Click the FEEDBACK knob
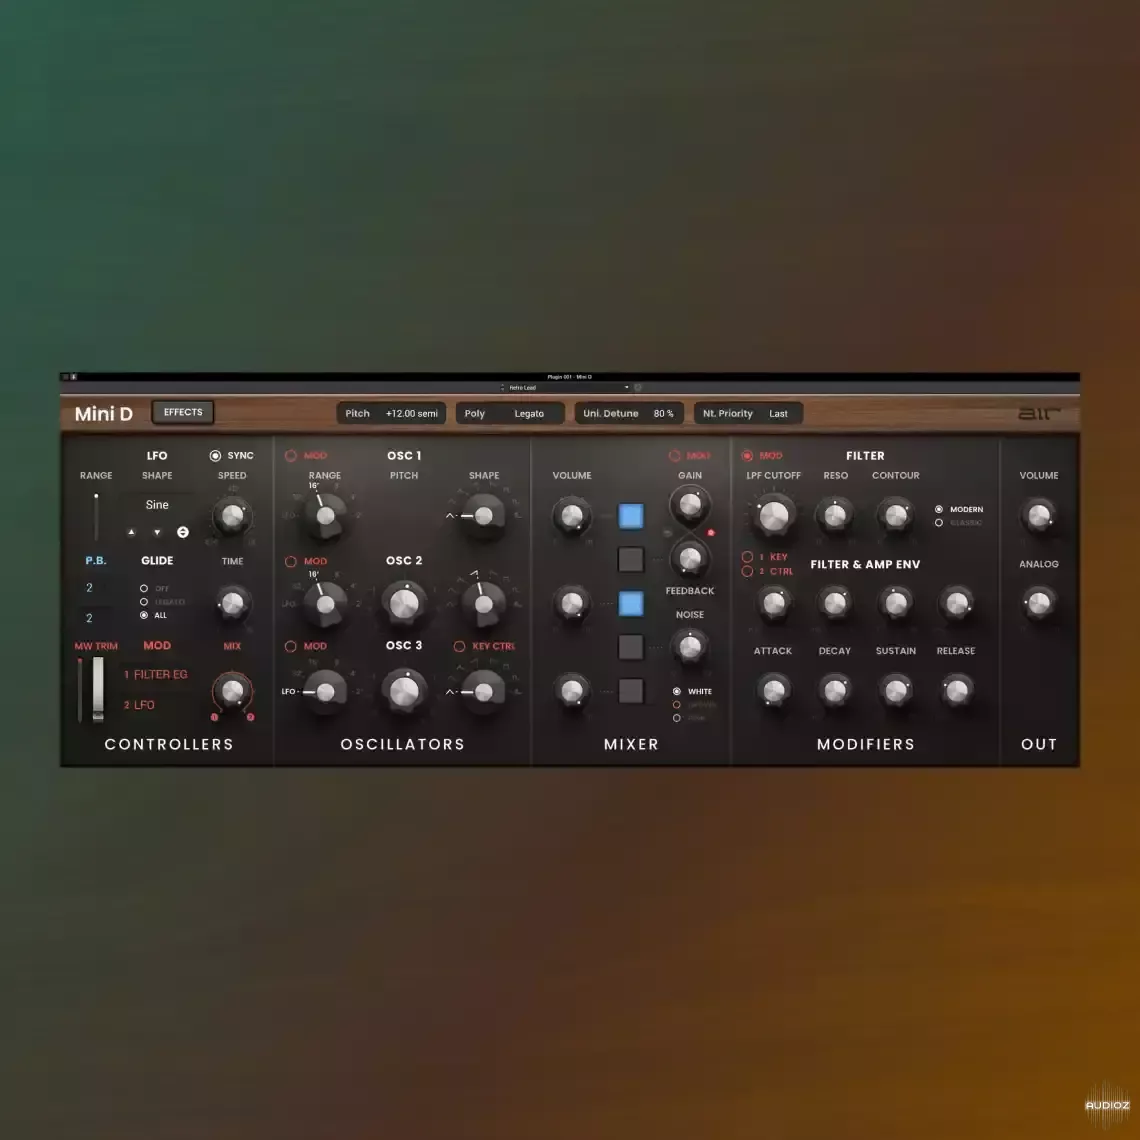Screen dimensions: 1140x1140 [x=690, y=558]
